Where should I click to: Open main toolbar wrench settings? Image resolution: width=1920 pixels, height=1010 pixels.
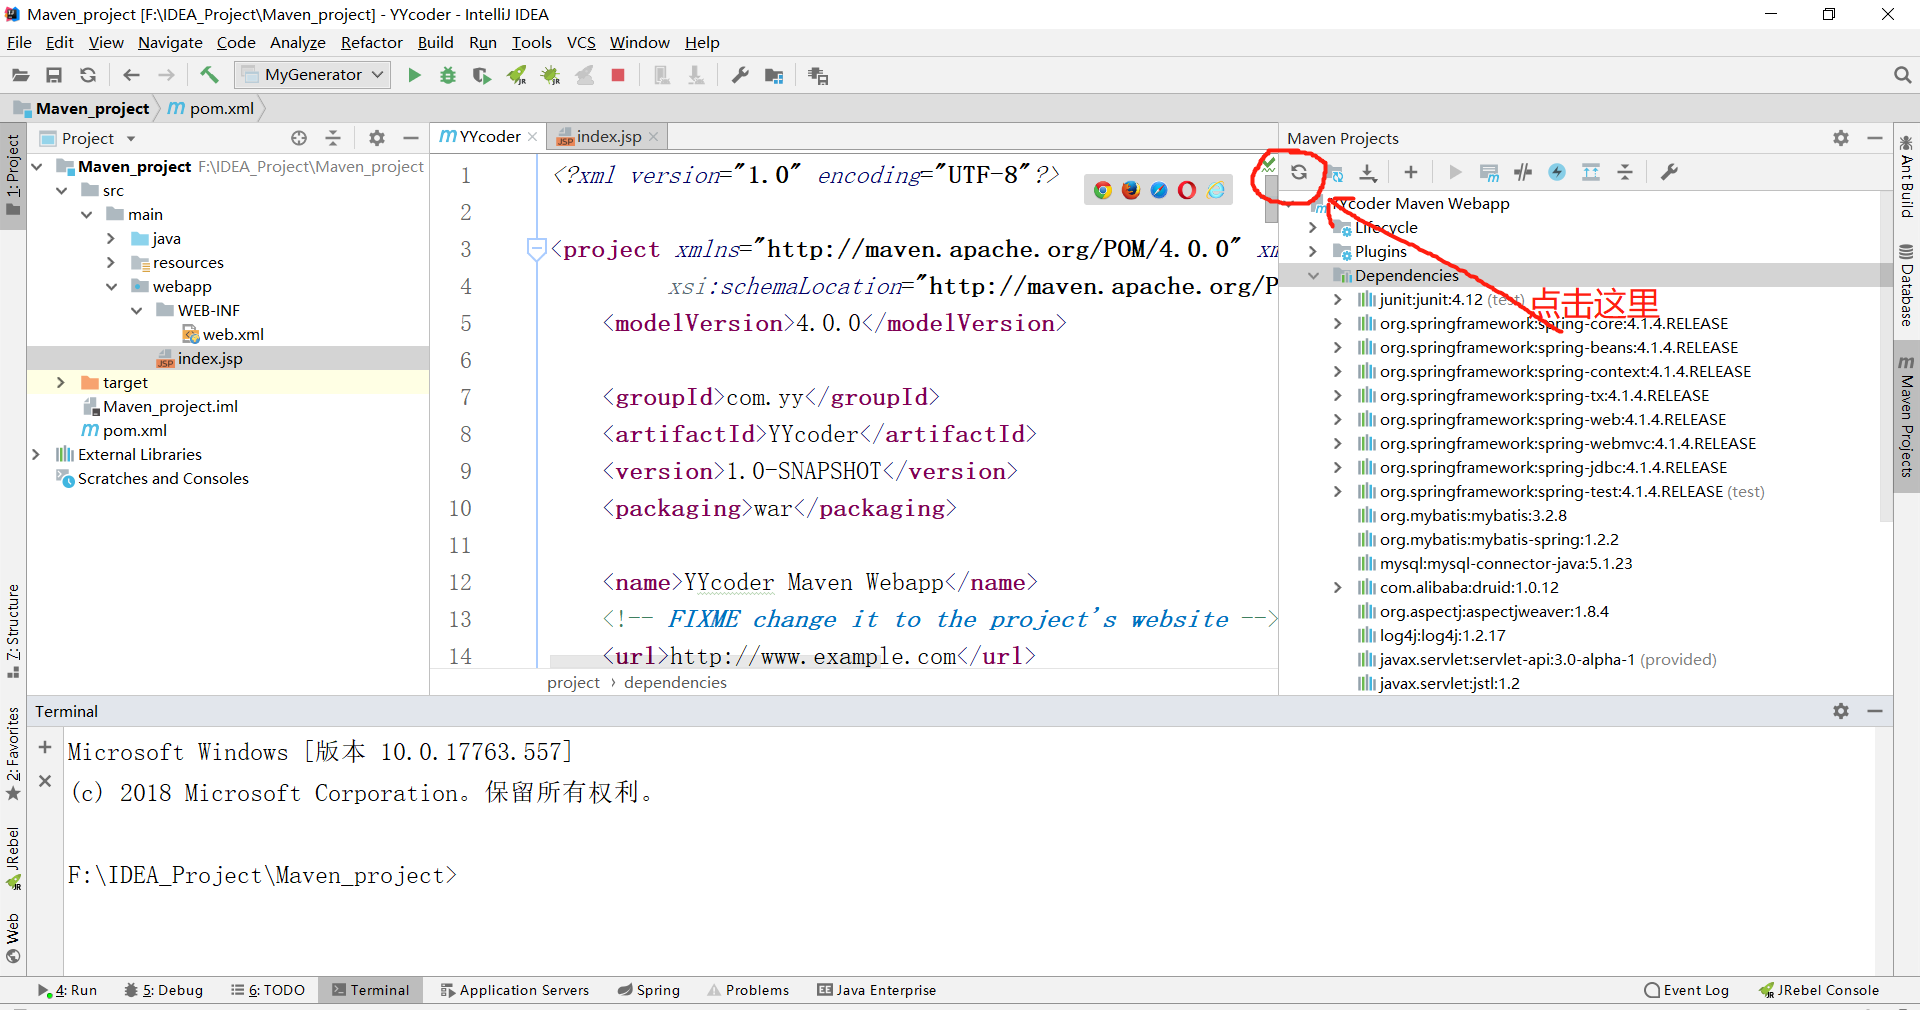click(740, 75)
